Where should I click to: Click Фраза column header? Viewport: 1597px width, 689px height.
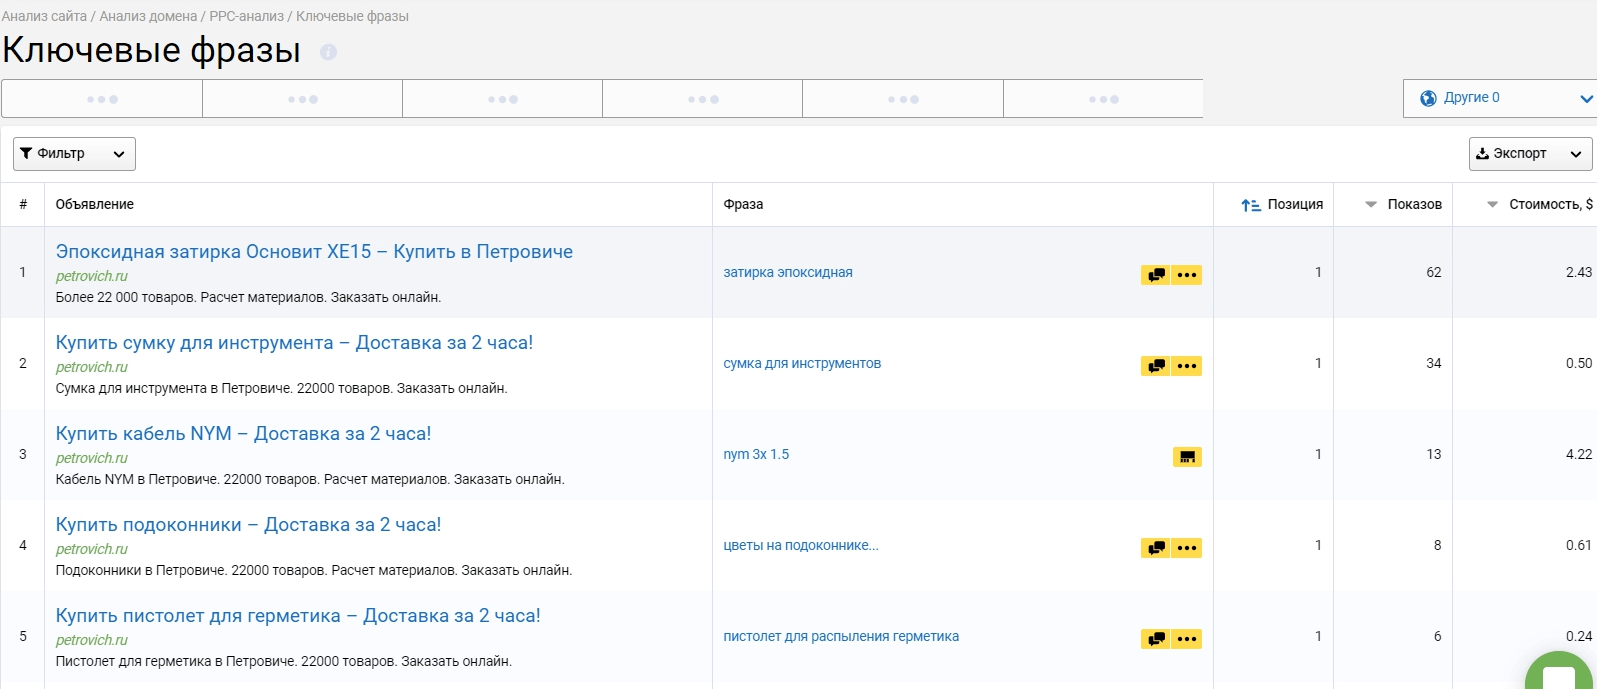pos(743,204)
